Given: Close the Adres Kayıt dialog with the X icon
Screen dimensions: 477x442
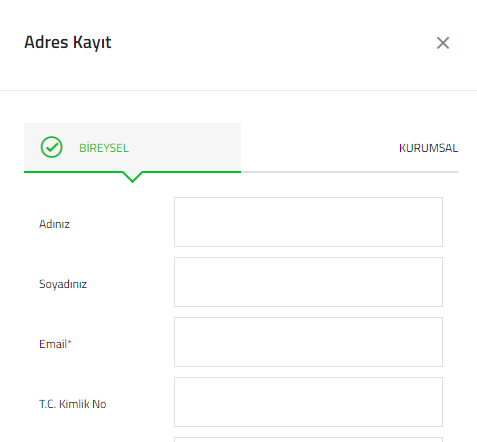Looking at the screenshot, I should click(443, 43).
